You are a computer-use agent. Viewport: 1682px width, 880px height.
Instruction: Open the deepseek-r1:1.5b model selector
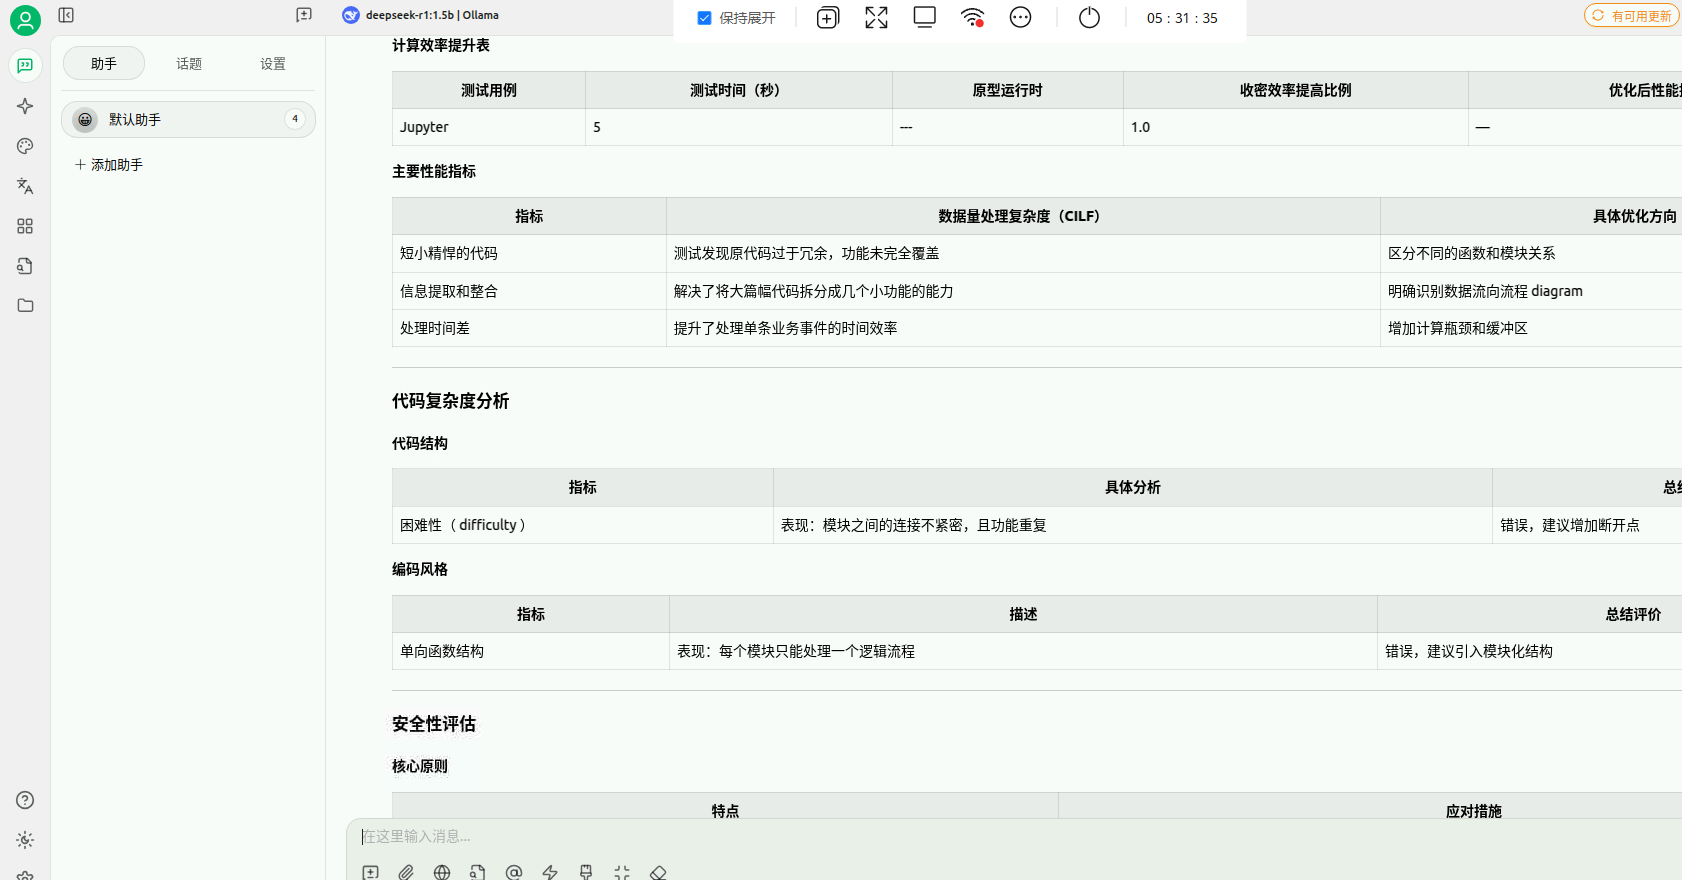pyautogui.click(x=421, y=15)
